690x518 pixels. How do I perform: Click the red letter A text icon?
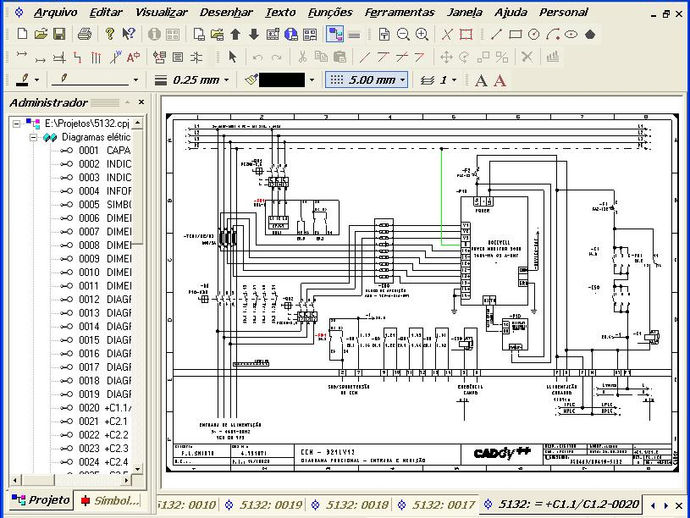click(500, 80)
